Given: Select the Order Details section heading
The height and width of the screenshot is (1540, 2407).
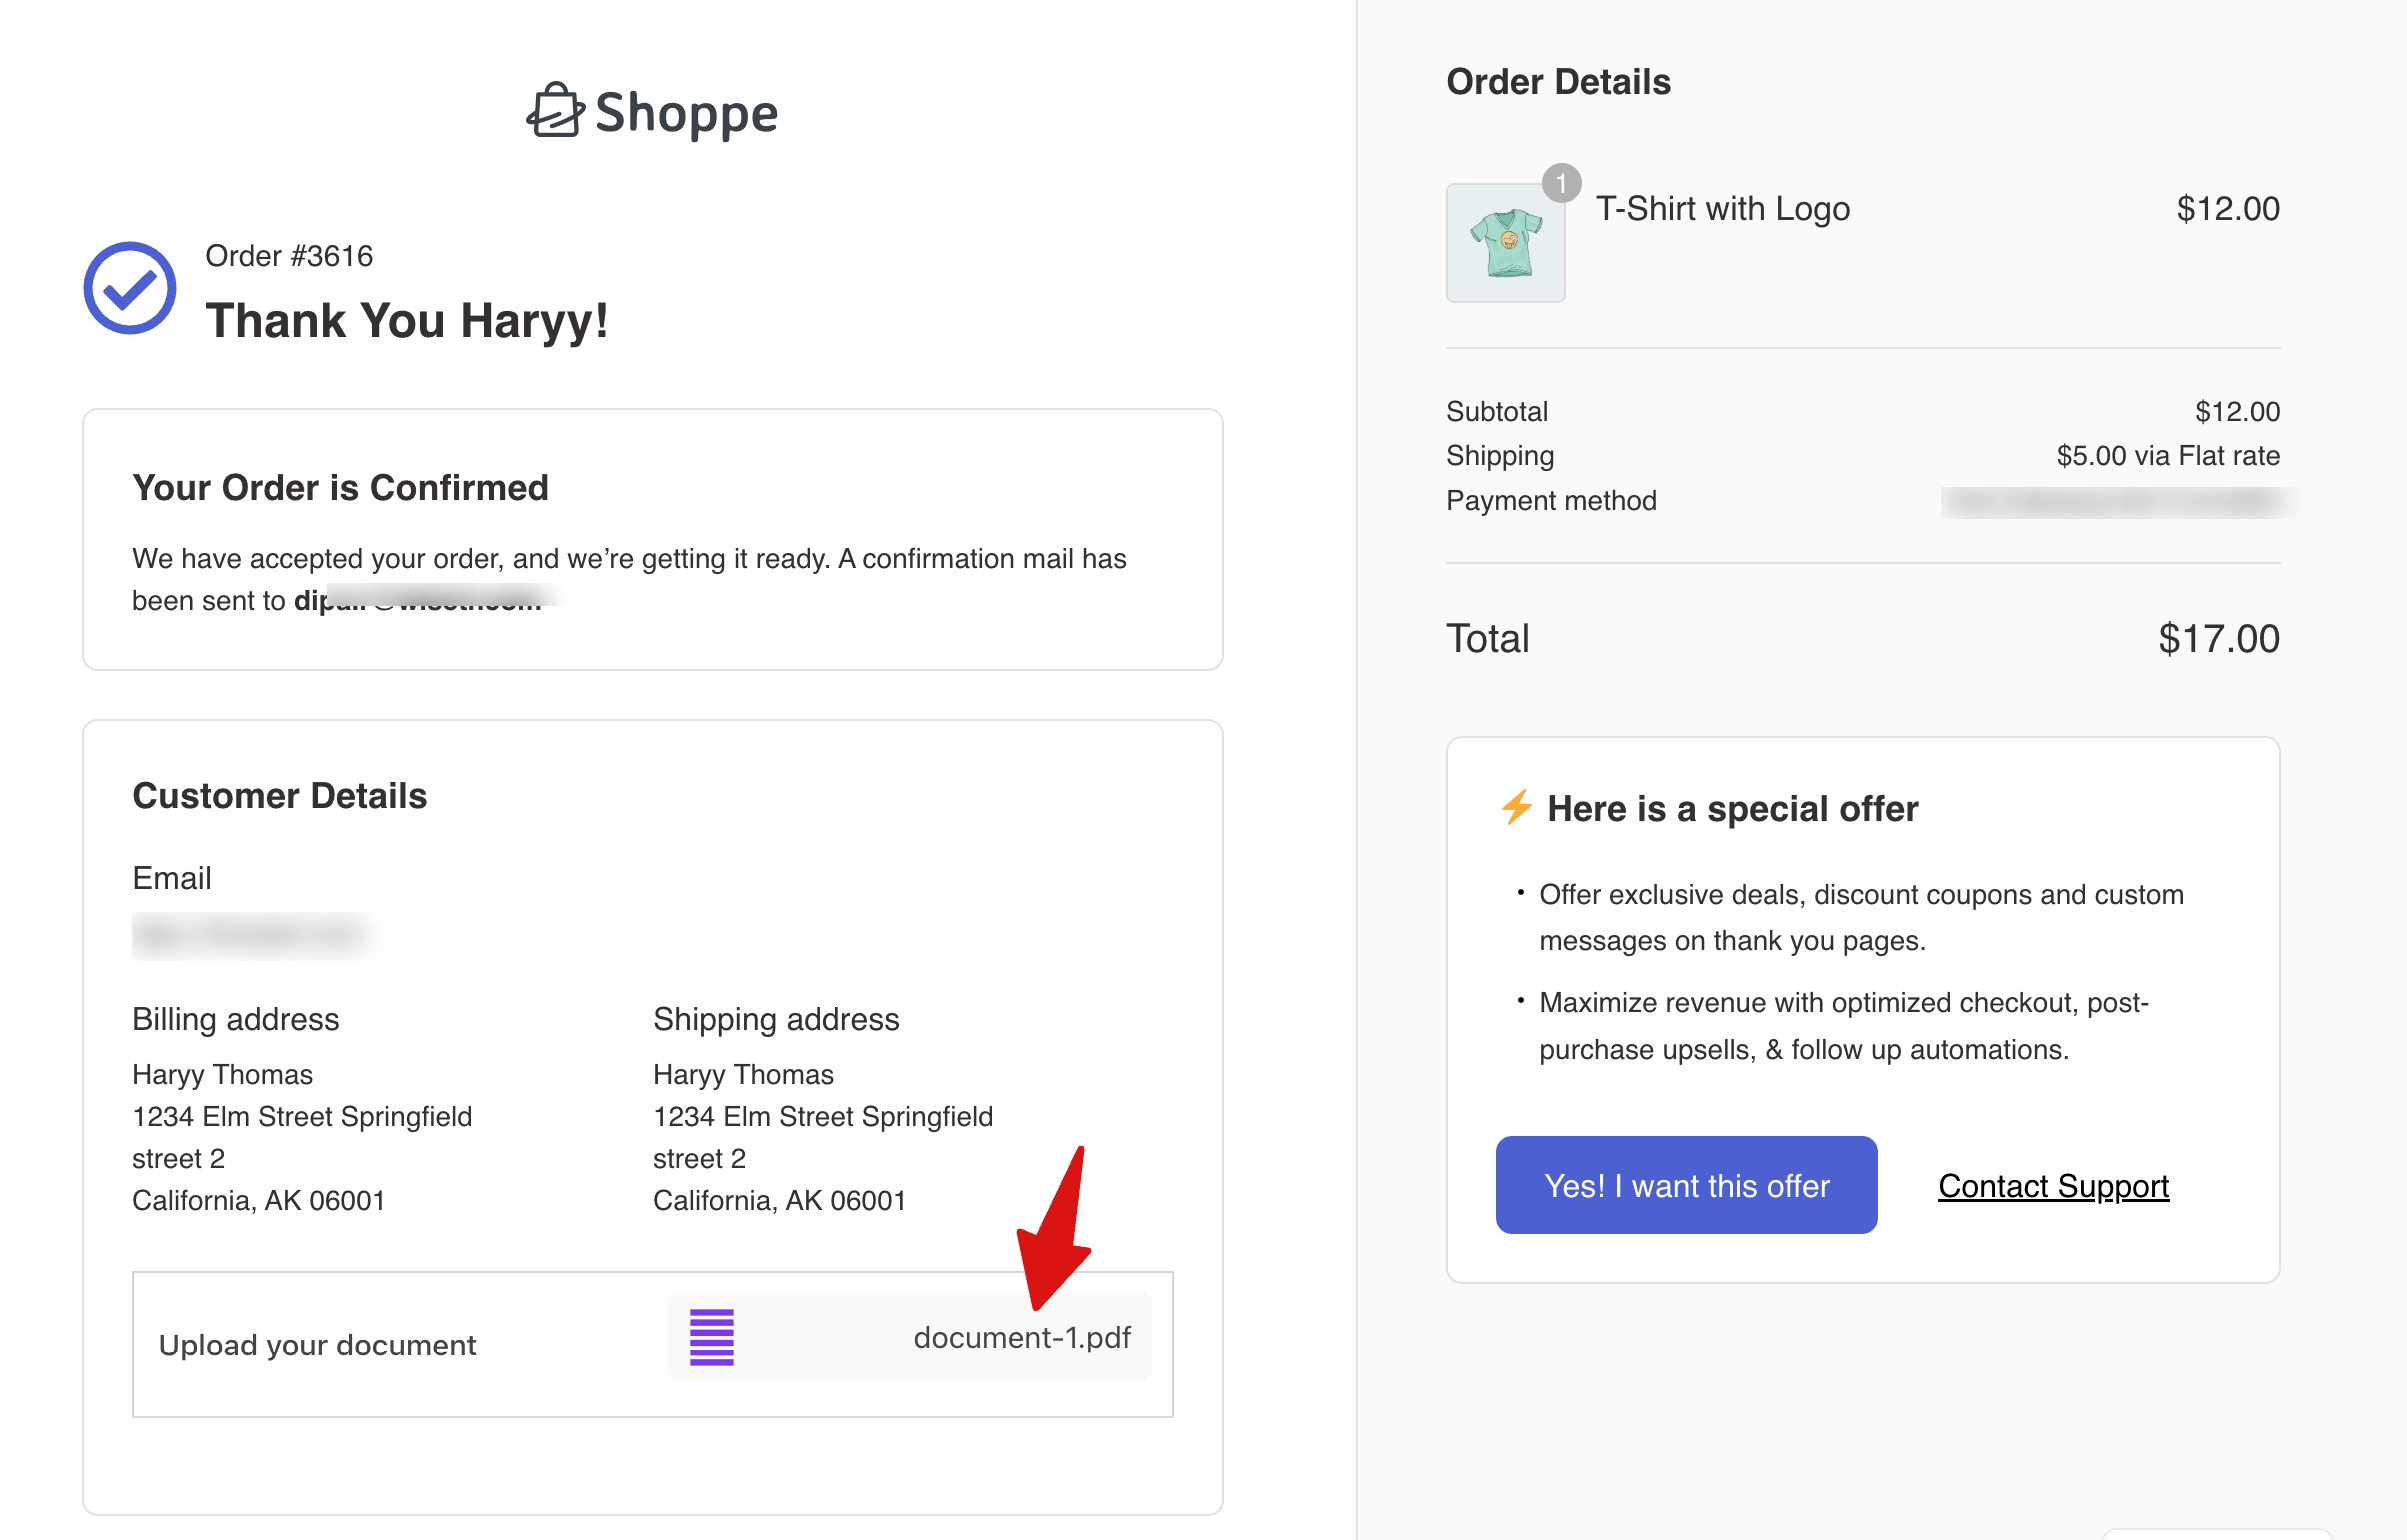Looking at the screenshot, I should click(1557, 81).
